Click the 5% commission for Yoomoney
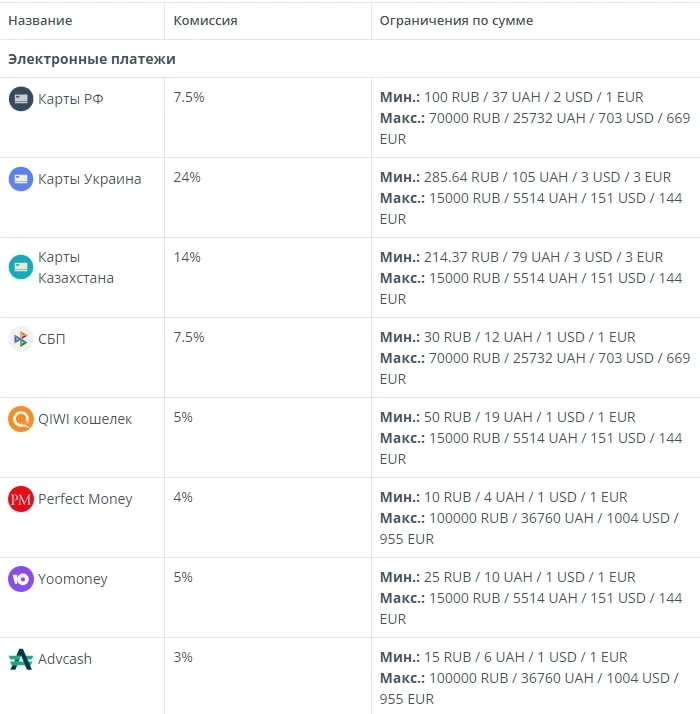The height and width of the screenshot is (714, 700). click(x=183, y=577)
